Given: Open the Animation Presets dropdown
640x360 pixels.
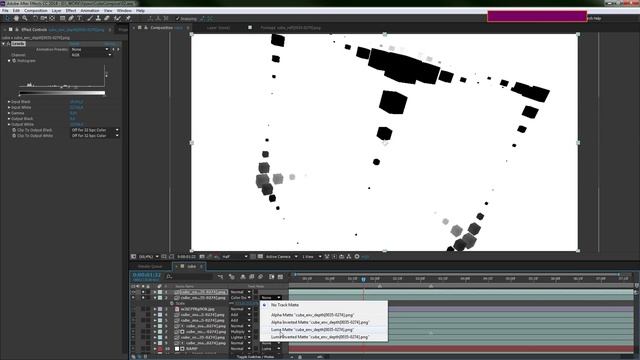Looking at the screenshot, I should point(90,49).
